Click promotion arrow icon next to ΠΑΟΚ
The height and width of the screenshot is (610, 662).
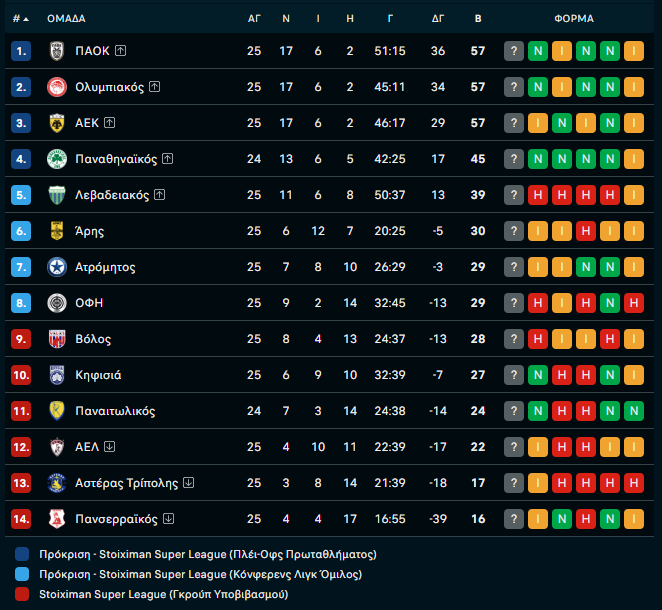(x=121, y=51)
